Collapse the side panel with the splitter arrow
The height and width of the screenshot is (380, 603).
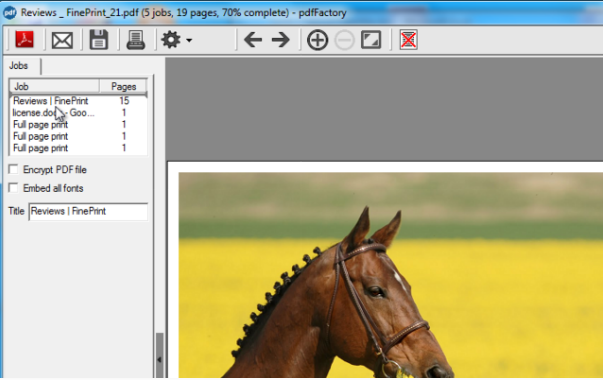159,359
